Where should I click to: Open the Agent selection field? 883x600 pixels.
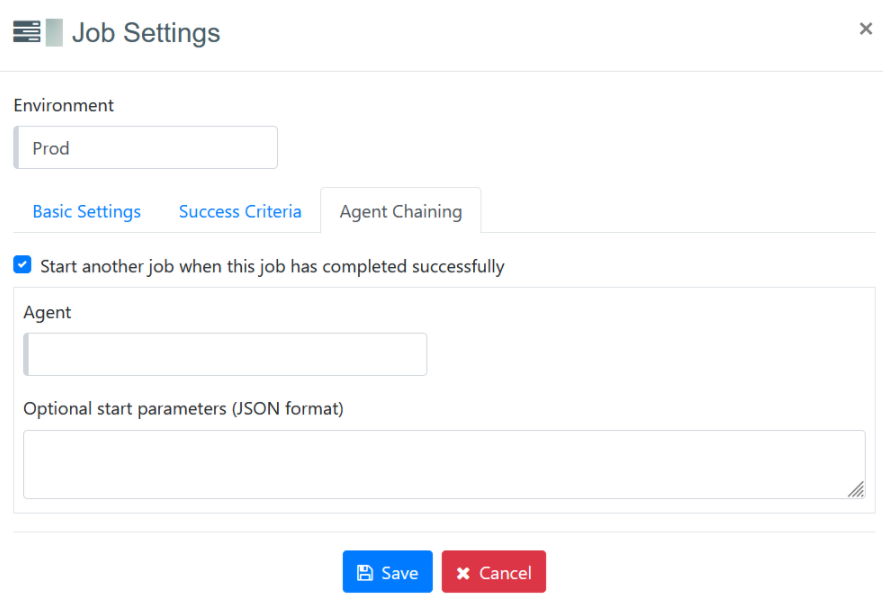(226, 354)
